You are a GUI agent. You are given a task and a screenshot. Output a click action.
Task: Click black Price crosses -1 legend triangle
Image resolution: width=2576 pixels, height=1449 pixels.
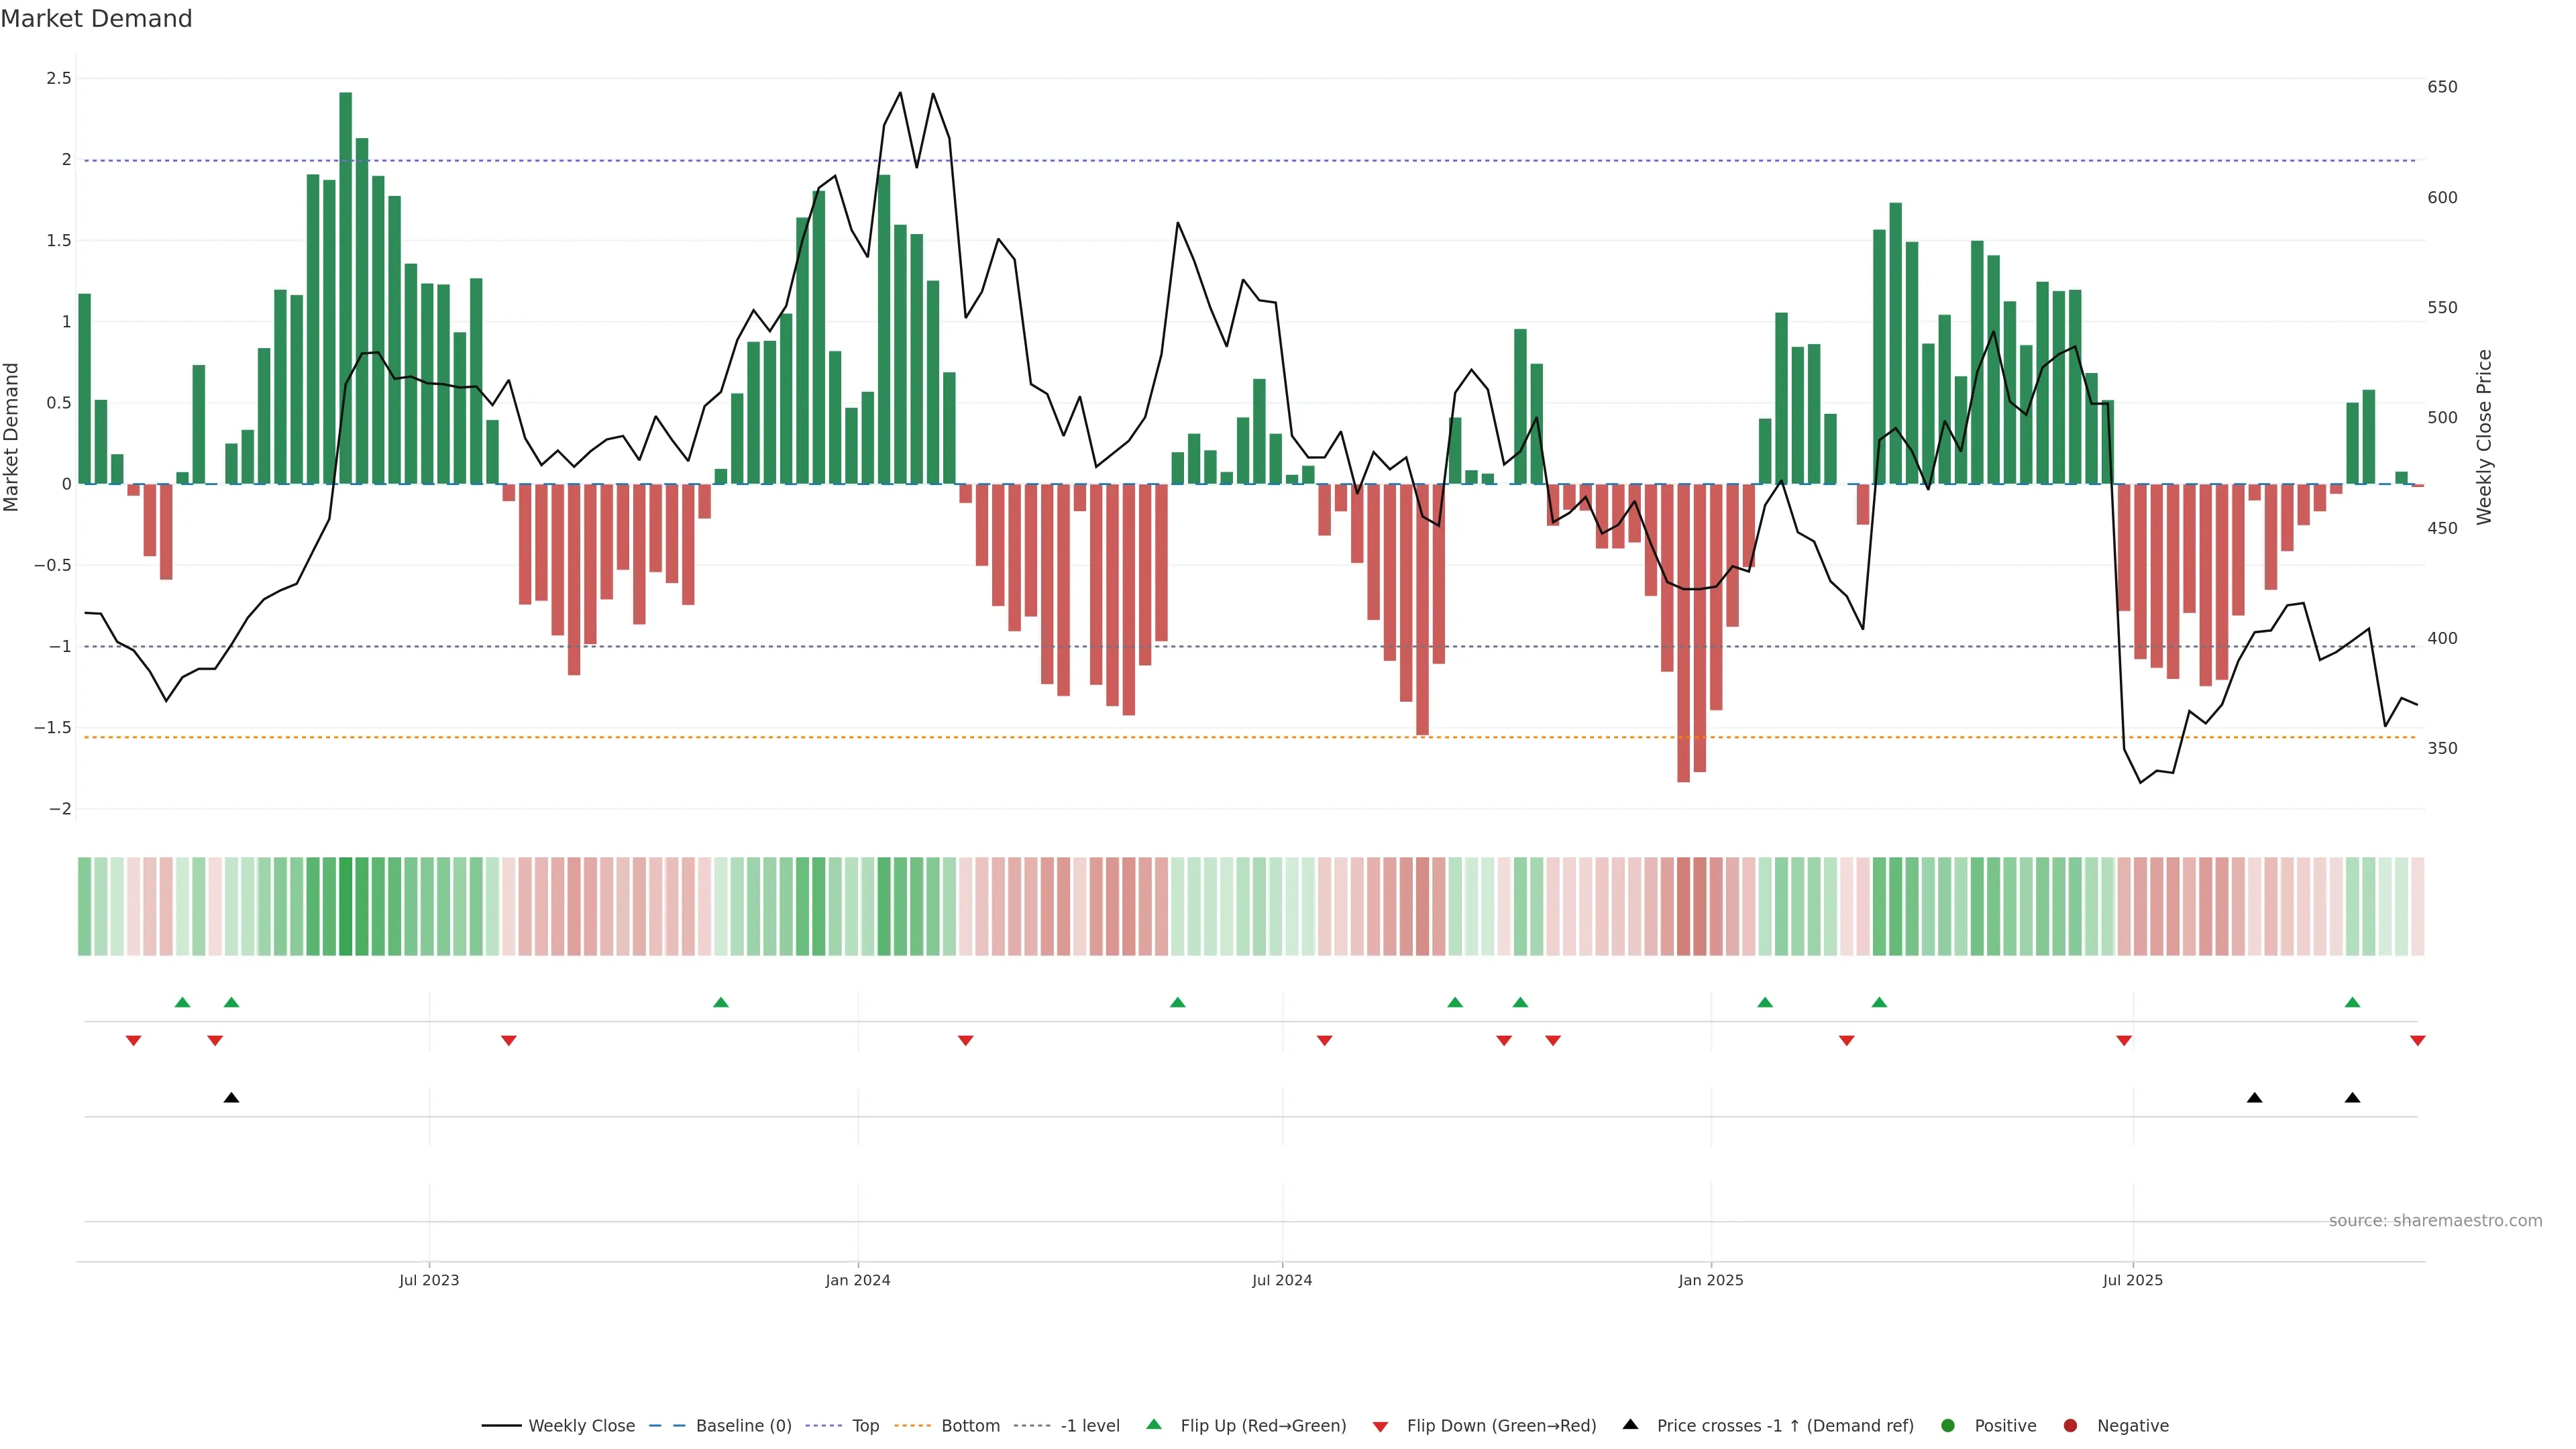pos(1630,1425)
